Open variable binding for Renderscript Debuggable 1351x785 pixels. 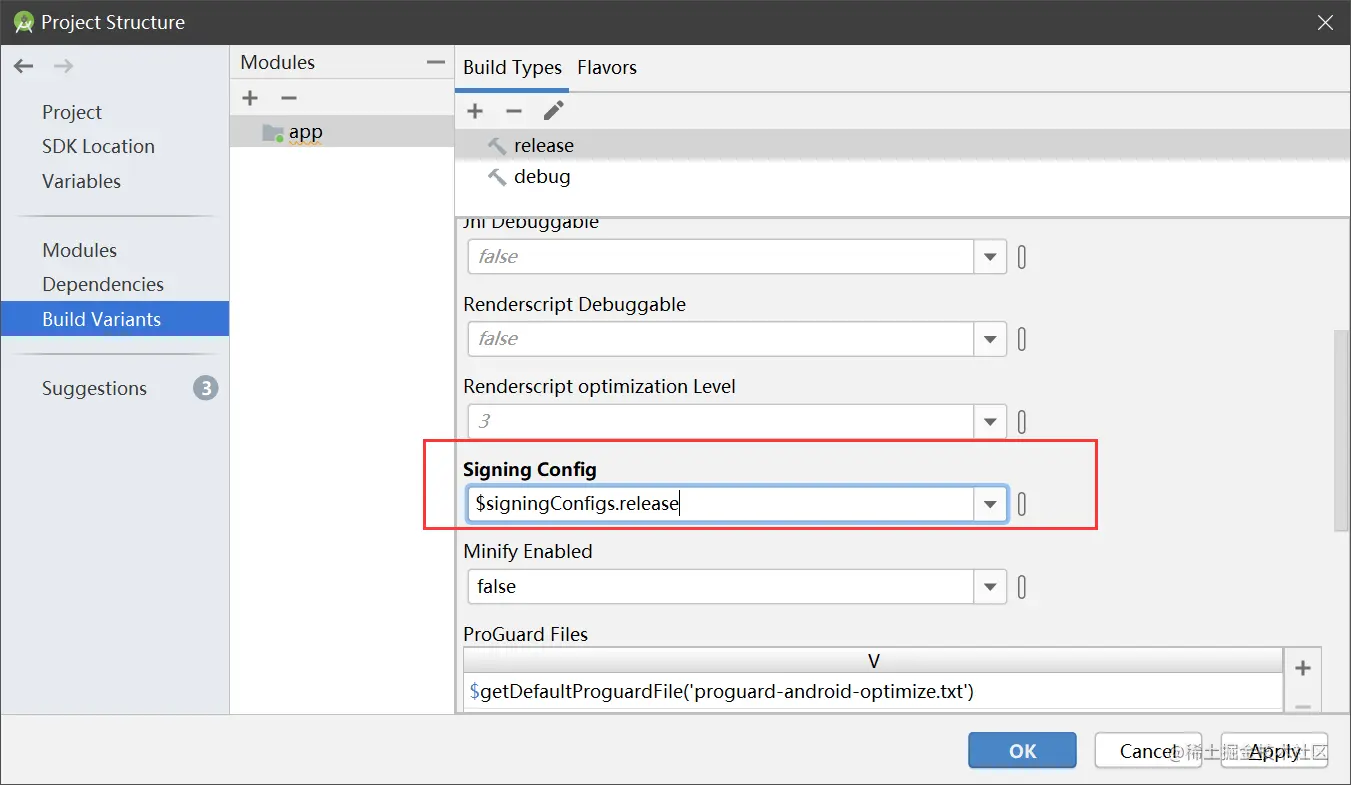(1022, 339)
